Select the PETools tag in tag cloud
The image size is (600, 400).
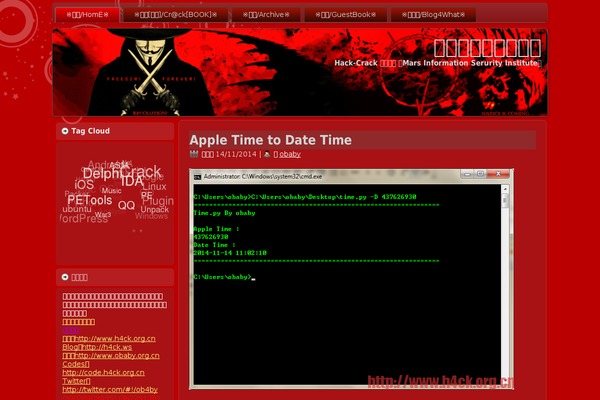click(x=90, y=200)
